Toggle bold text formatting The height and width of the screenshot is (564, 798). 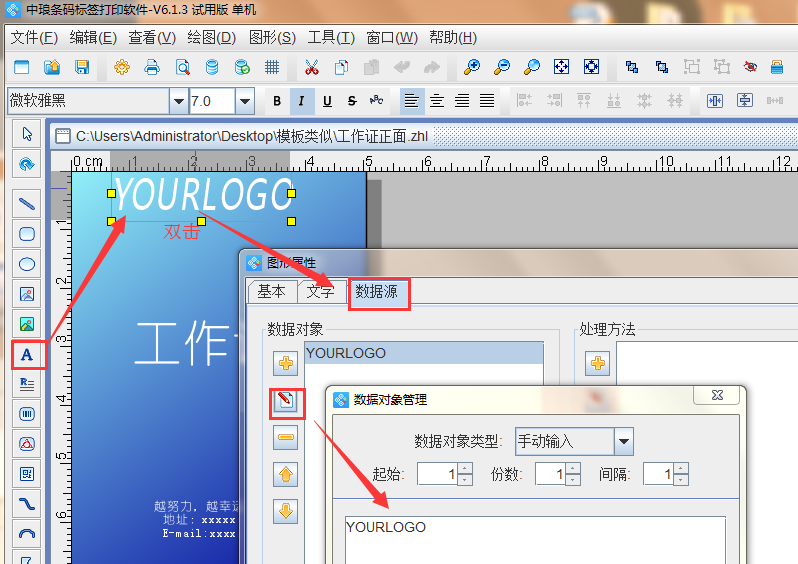pos(277,101)
